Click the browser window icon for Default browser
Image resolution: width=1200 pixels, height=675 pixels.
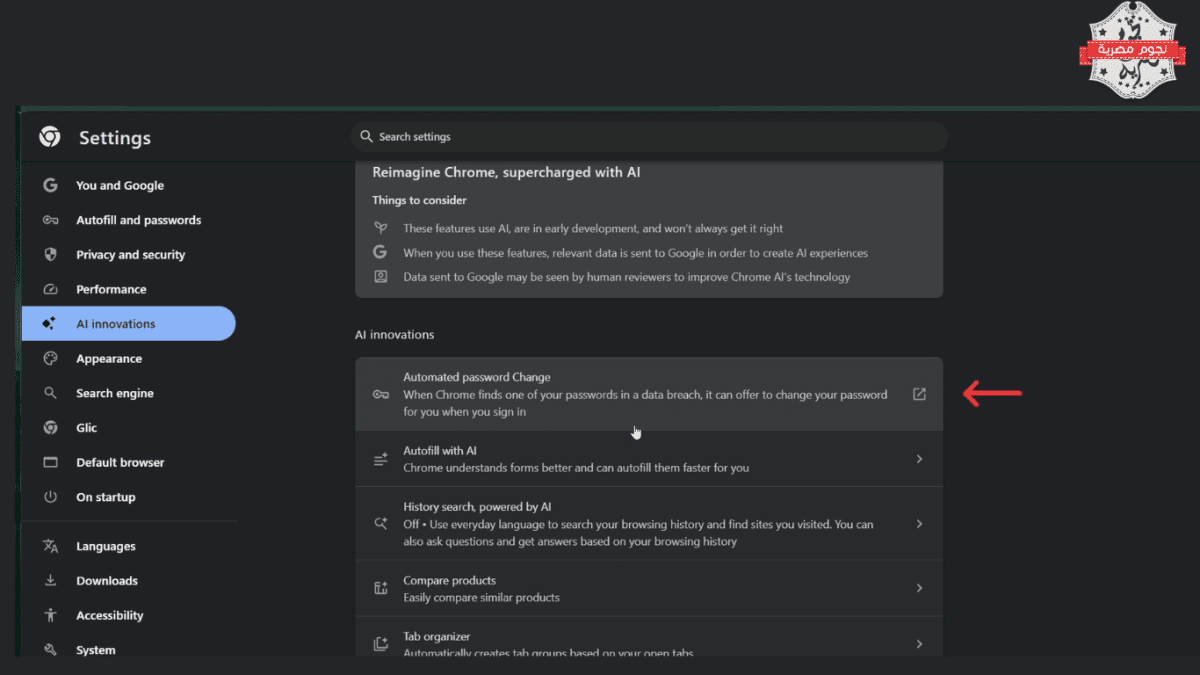[50, 462]
